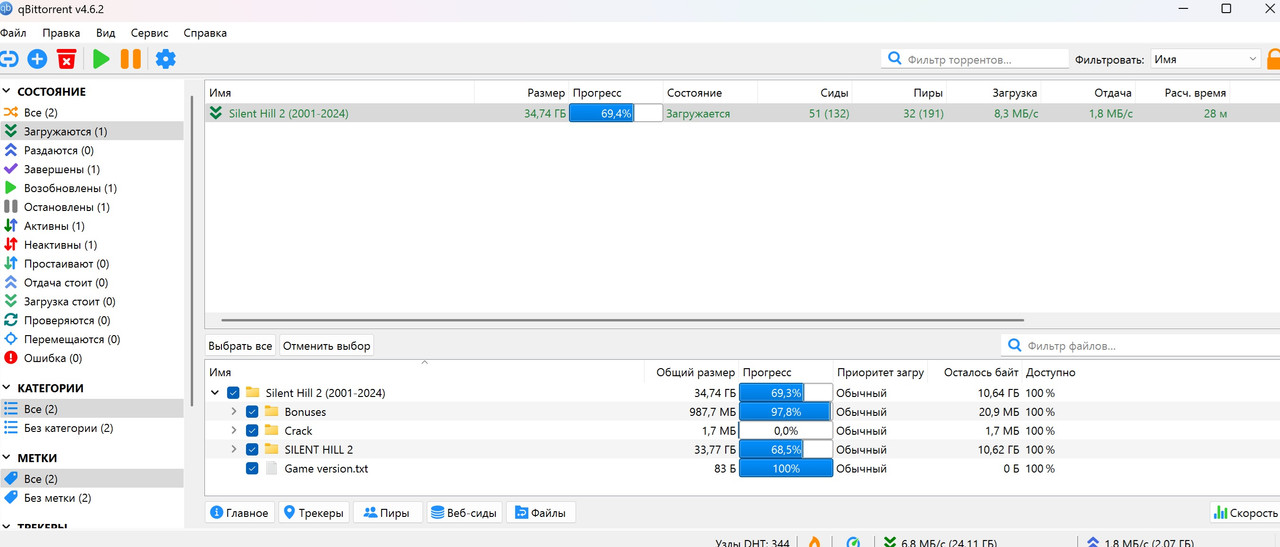The image size is (1280, 547).
Task: Open the Файл menu
Action: [x=14, y=33]
